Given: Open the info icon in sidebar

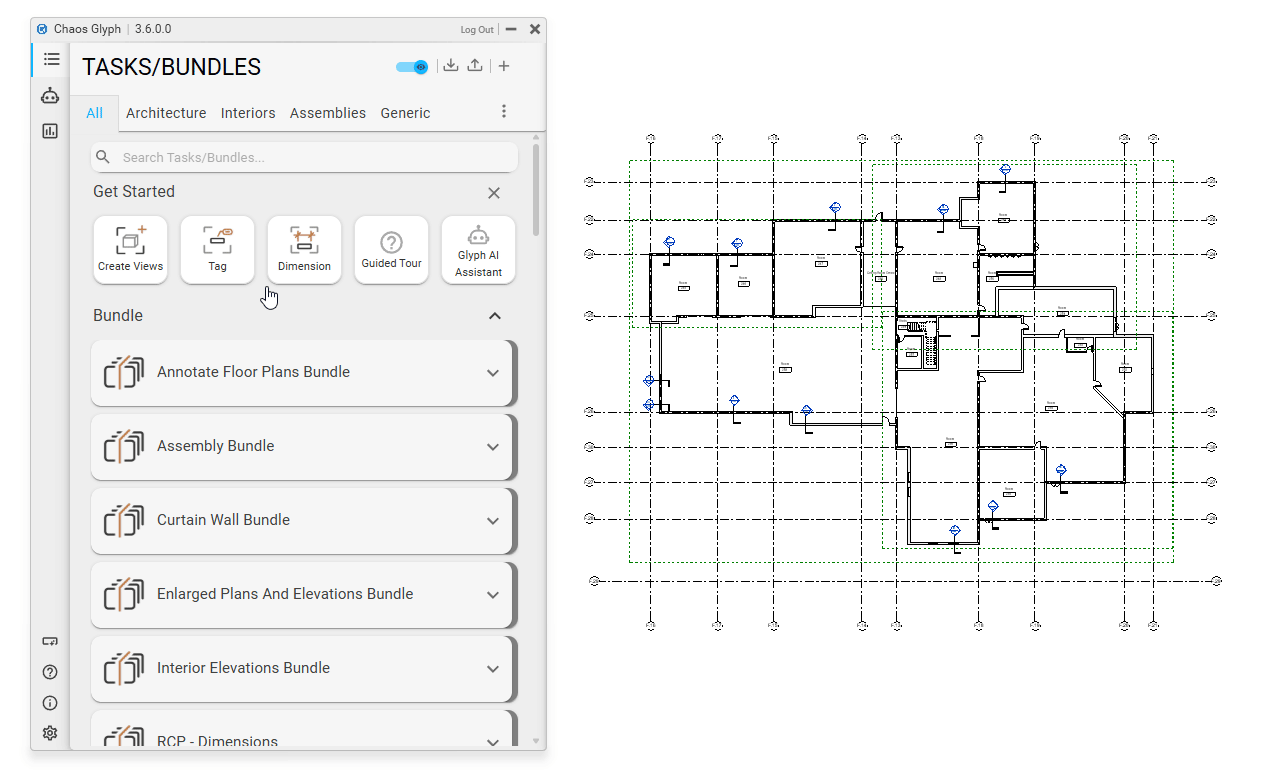Looking at the screenshot, I should point(50,703).
